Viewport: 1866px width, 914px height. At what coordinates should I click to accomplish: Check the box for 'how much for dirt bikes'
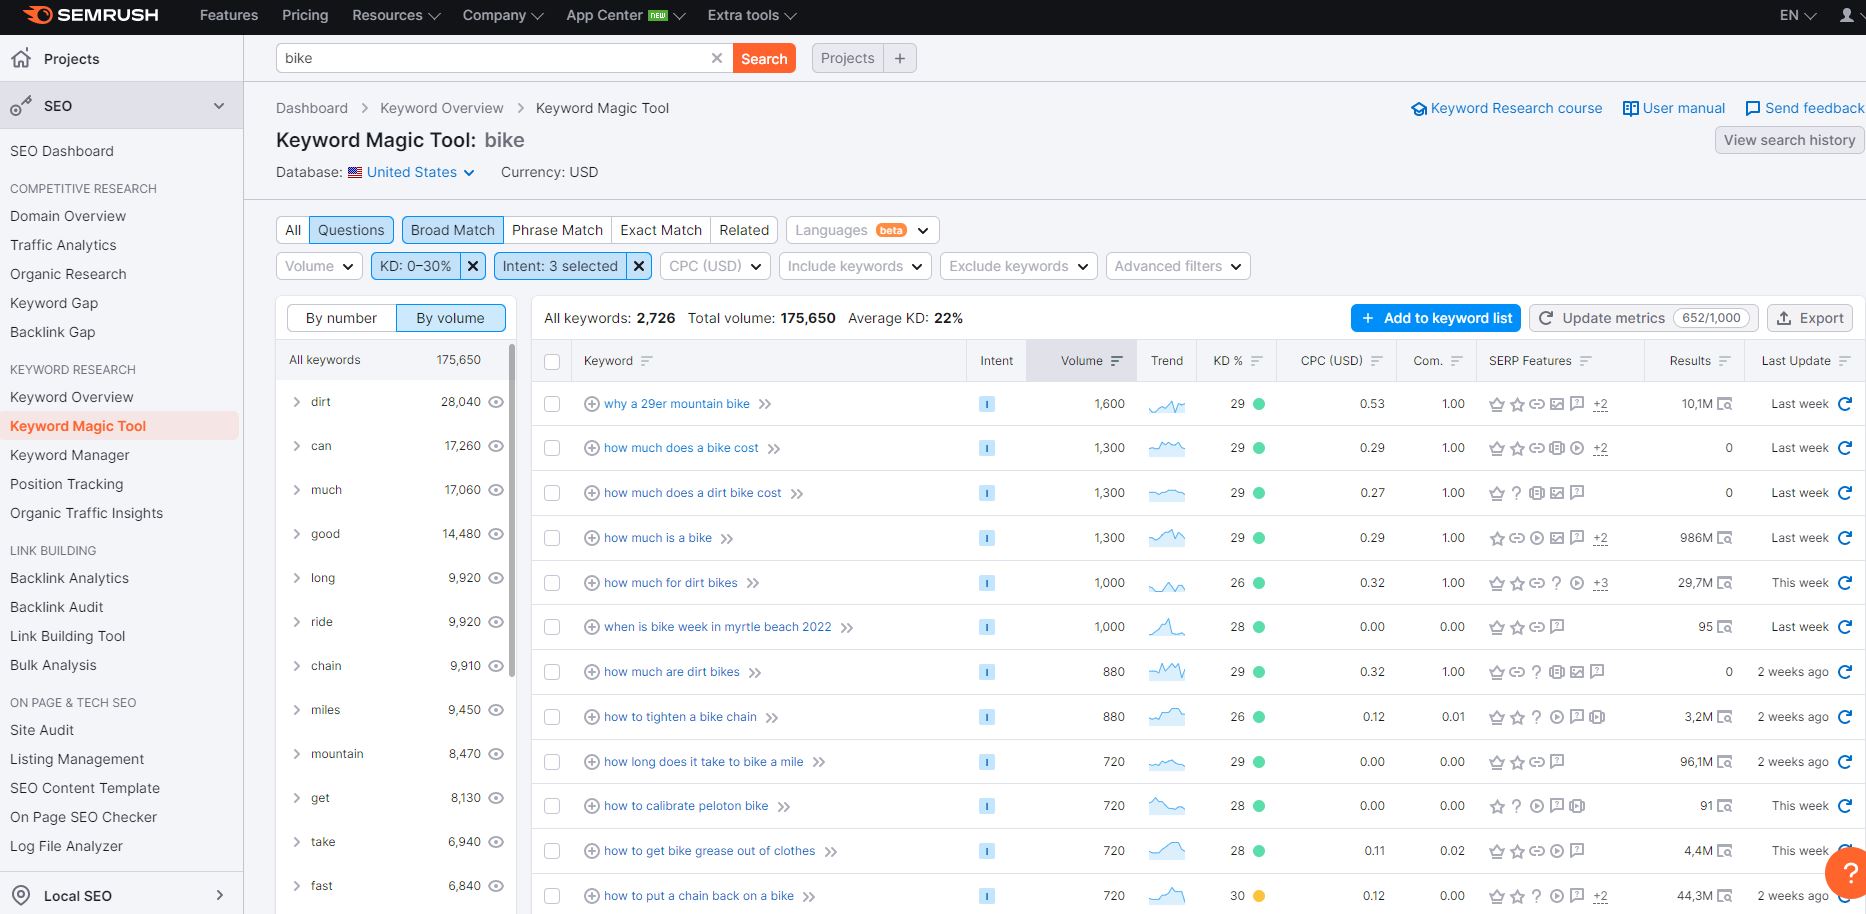pyautogui.click(x=552, y=583)
